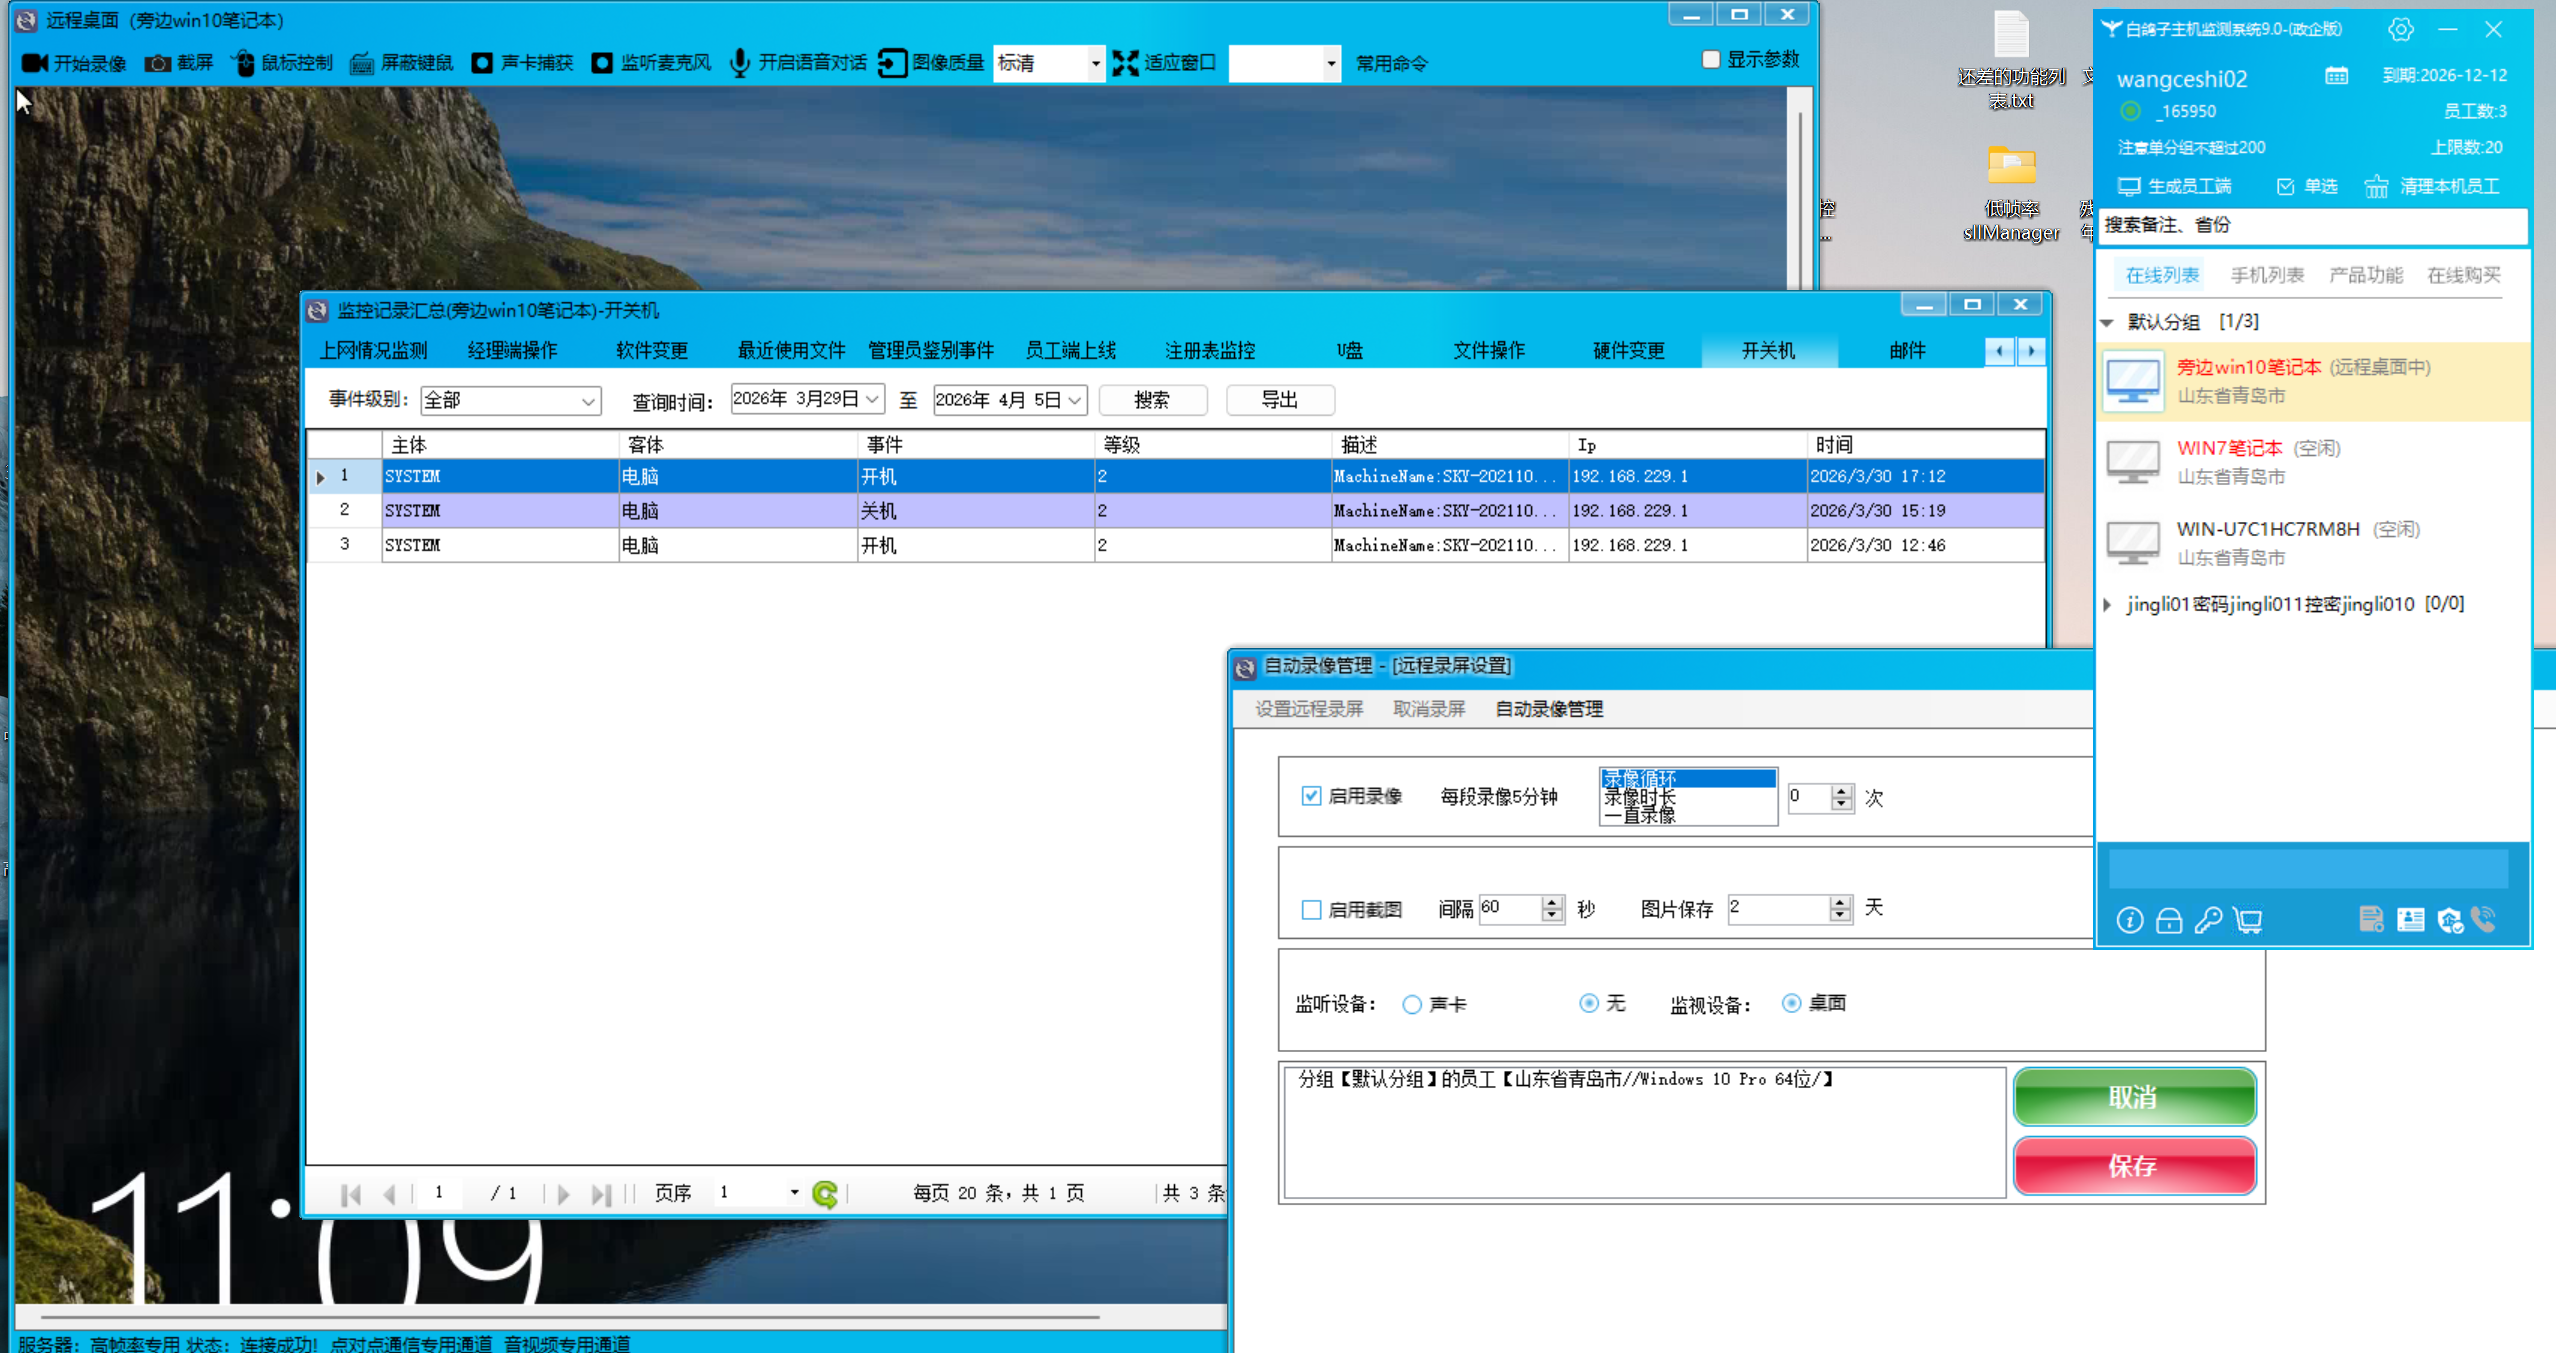Click the 开始录像 camera icon
Viewport: 2556px width, 1353px height.
tap(36, 63)
